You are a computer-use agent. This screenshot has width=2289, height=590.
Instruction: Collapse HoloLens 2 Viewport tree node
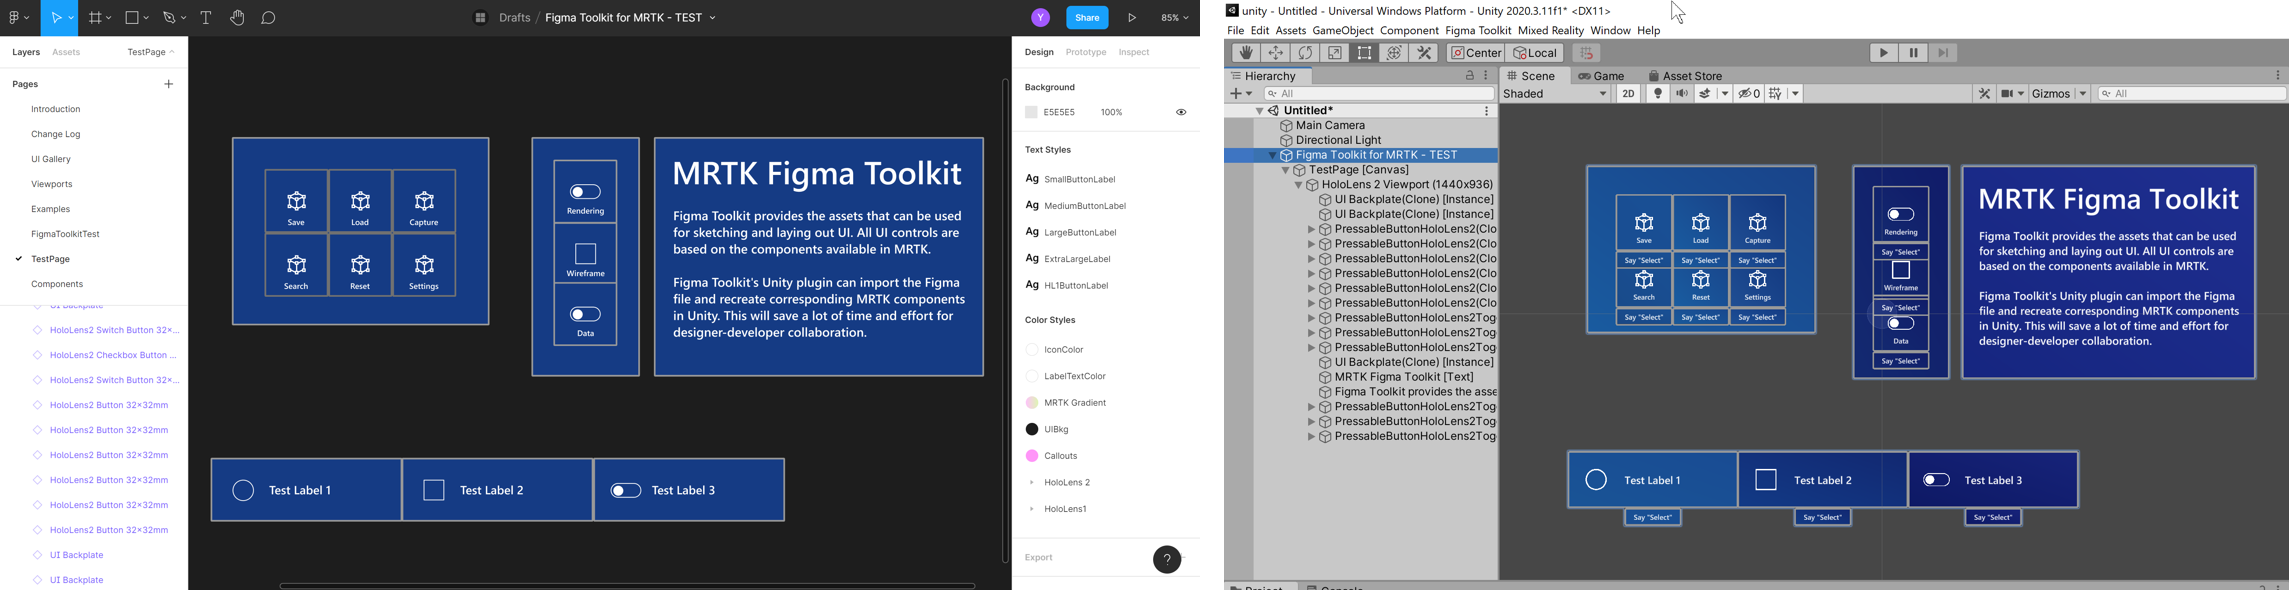(1299, 186)
